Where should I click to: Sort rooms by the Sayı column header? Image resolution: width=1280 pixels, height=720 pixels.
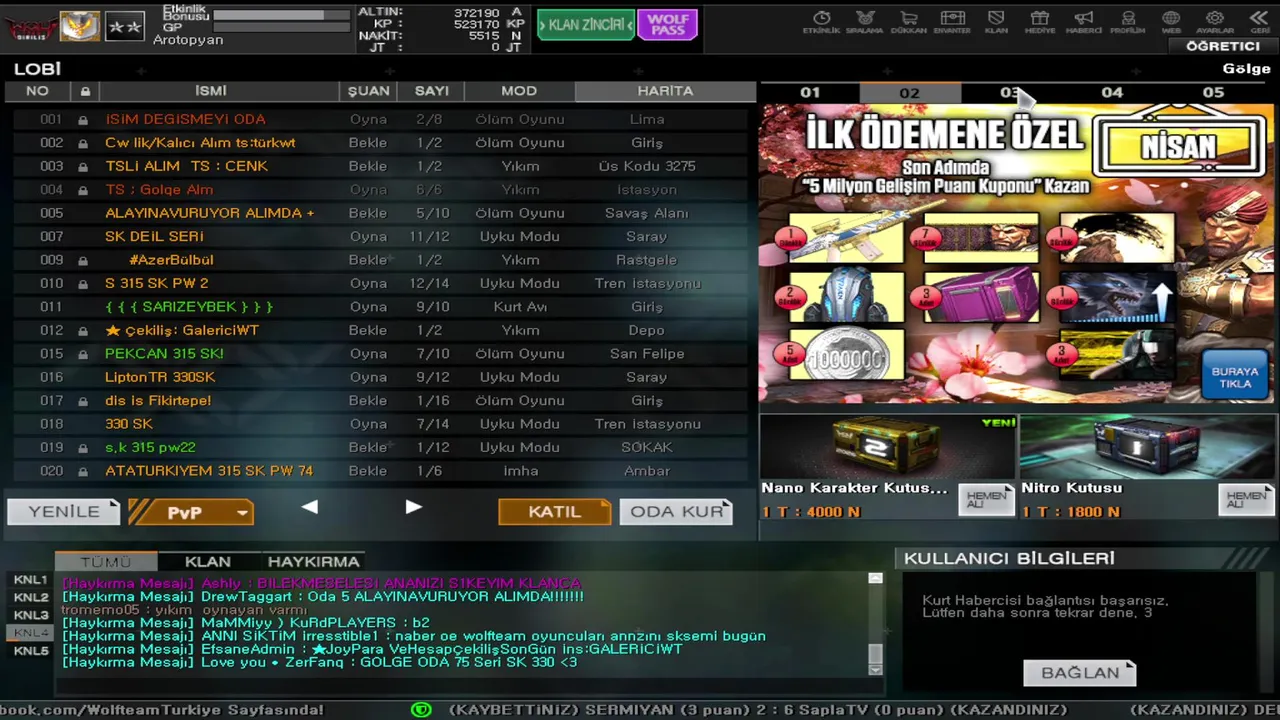(x=432, y=91)
